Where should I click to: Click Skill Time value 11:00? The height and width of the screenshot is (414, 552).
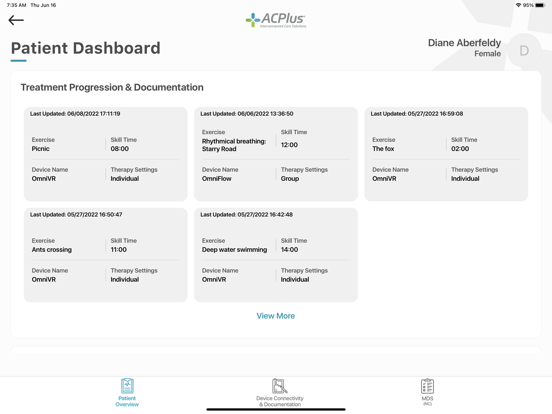click(x=119, y=250)
